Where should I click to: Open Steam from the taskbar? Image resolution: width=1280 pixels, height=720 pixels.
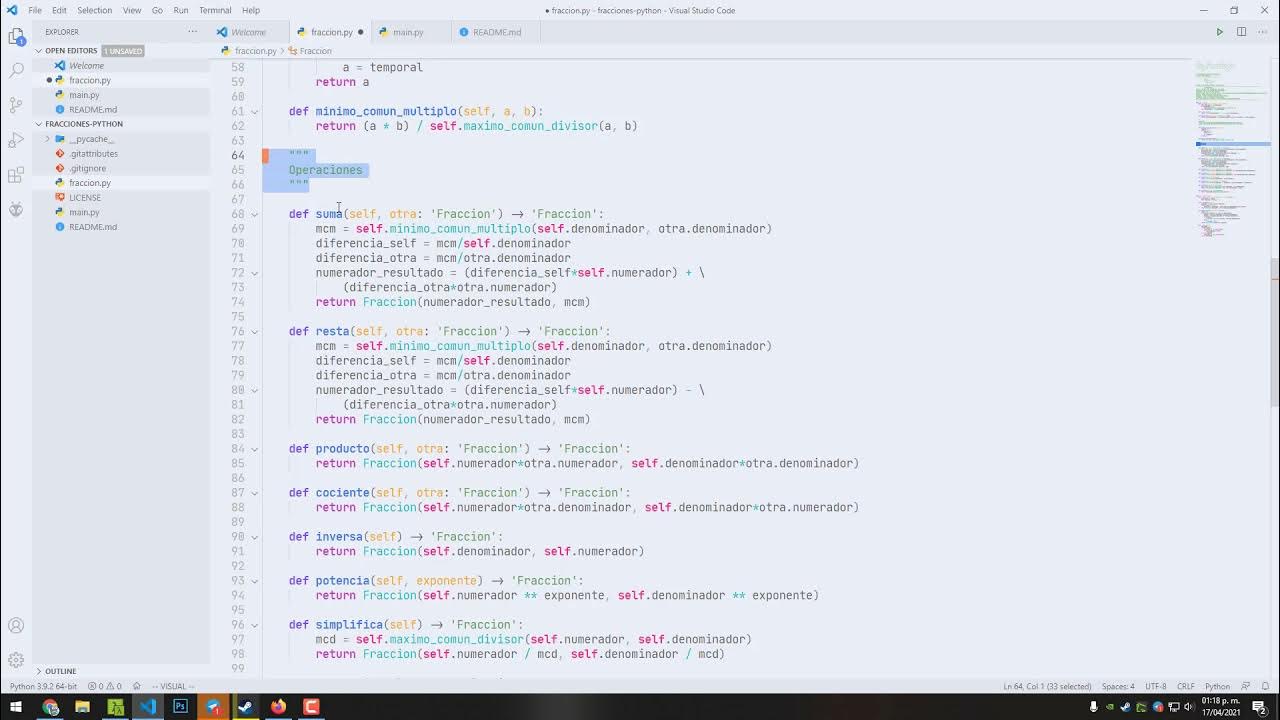coord(245,707)
